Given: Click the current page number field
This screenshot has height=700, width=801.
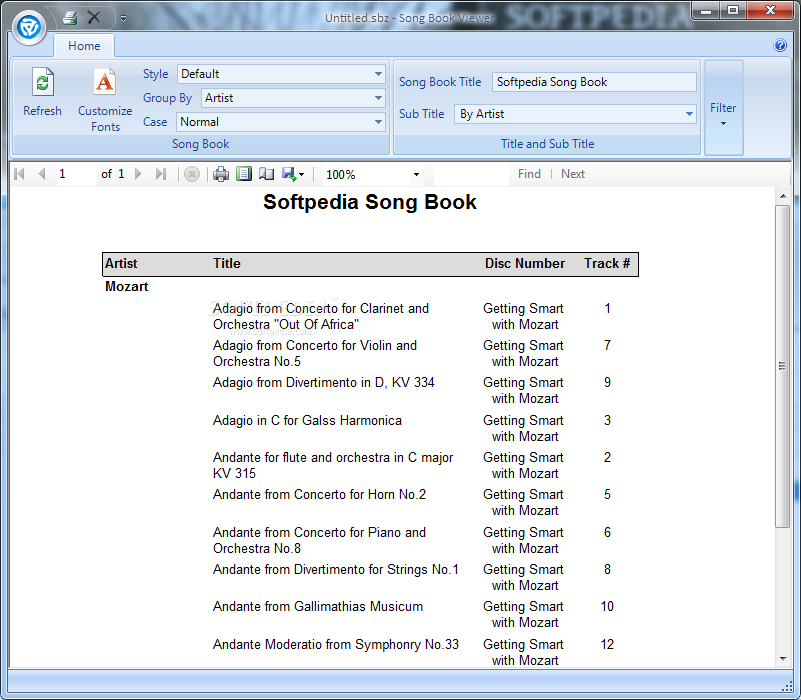Looking at the screenshot, I should 77,174.
